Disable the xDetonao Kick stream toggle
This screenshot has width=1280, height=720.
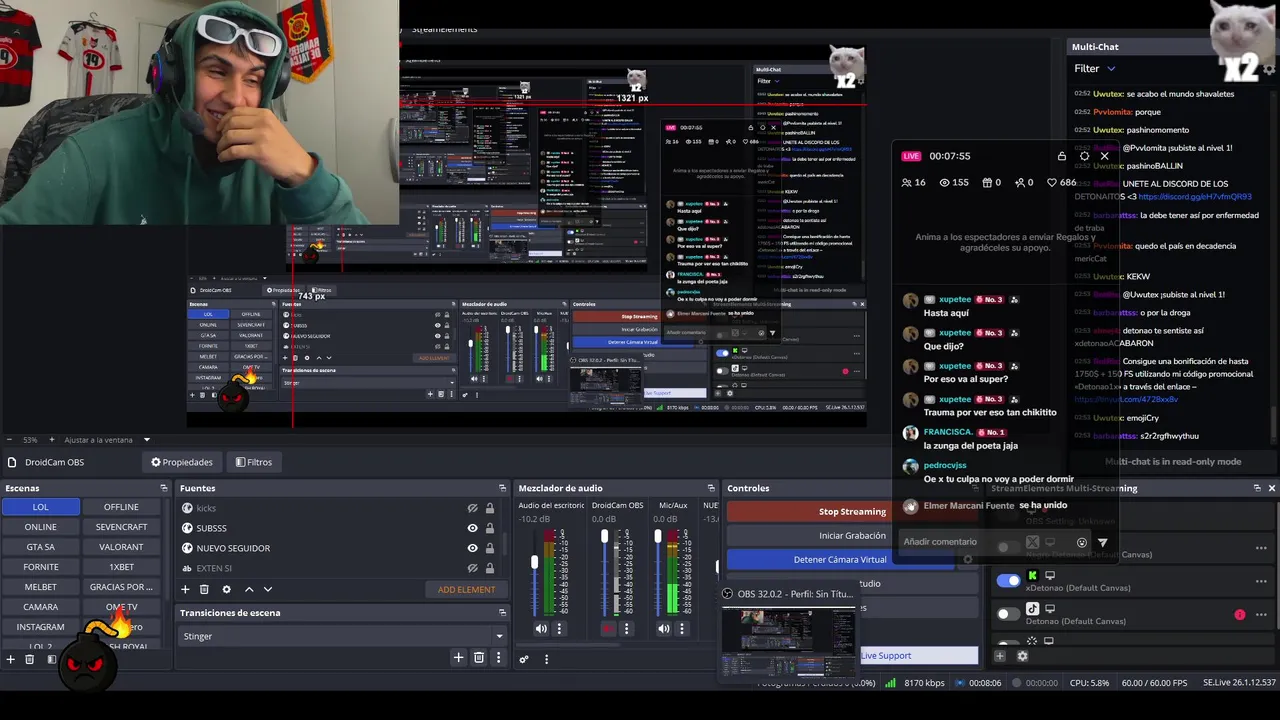point(1008,581)
